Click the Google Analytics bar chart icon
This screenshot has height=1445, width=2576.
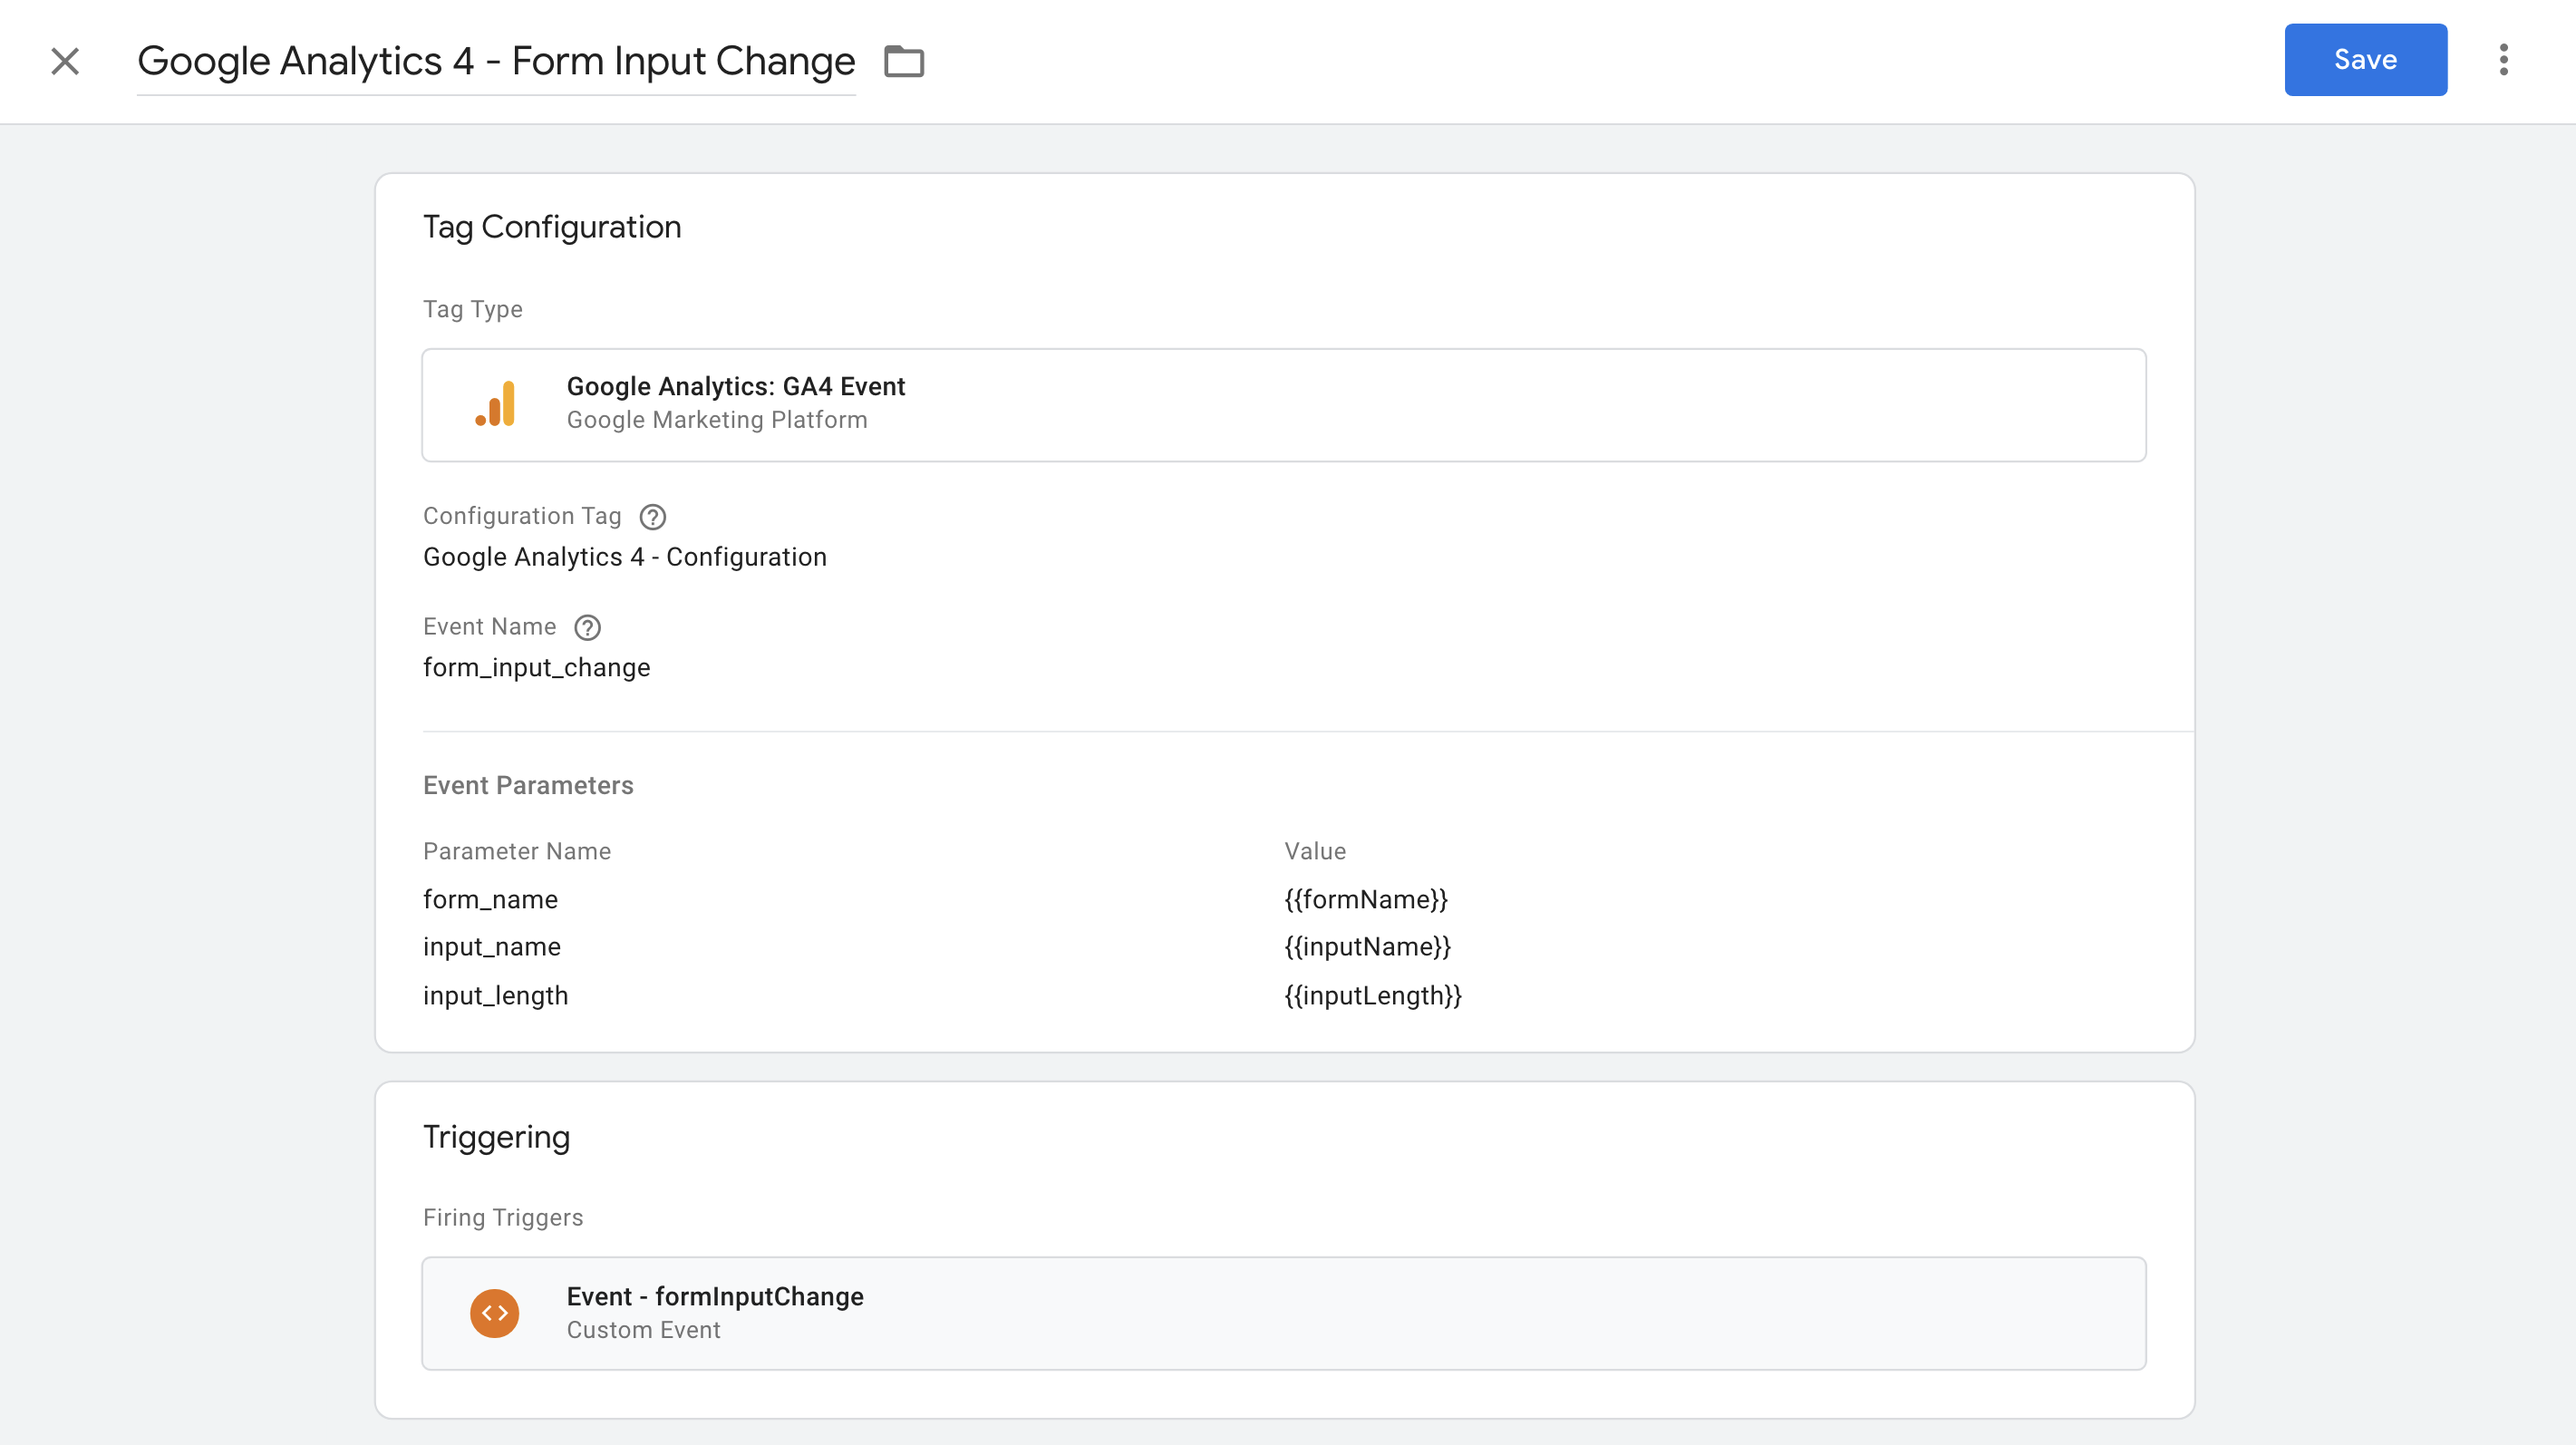(496, 404)
